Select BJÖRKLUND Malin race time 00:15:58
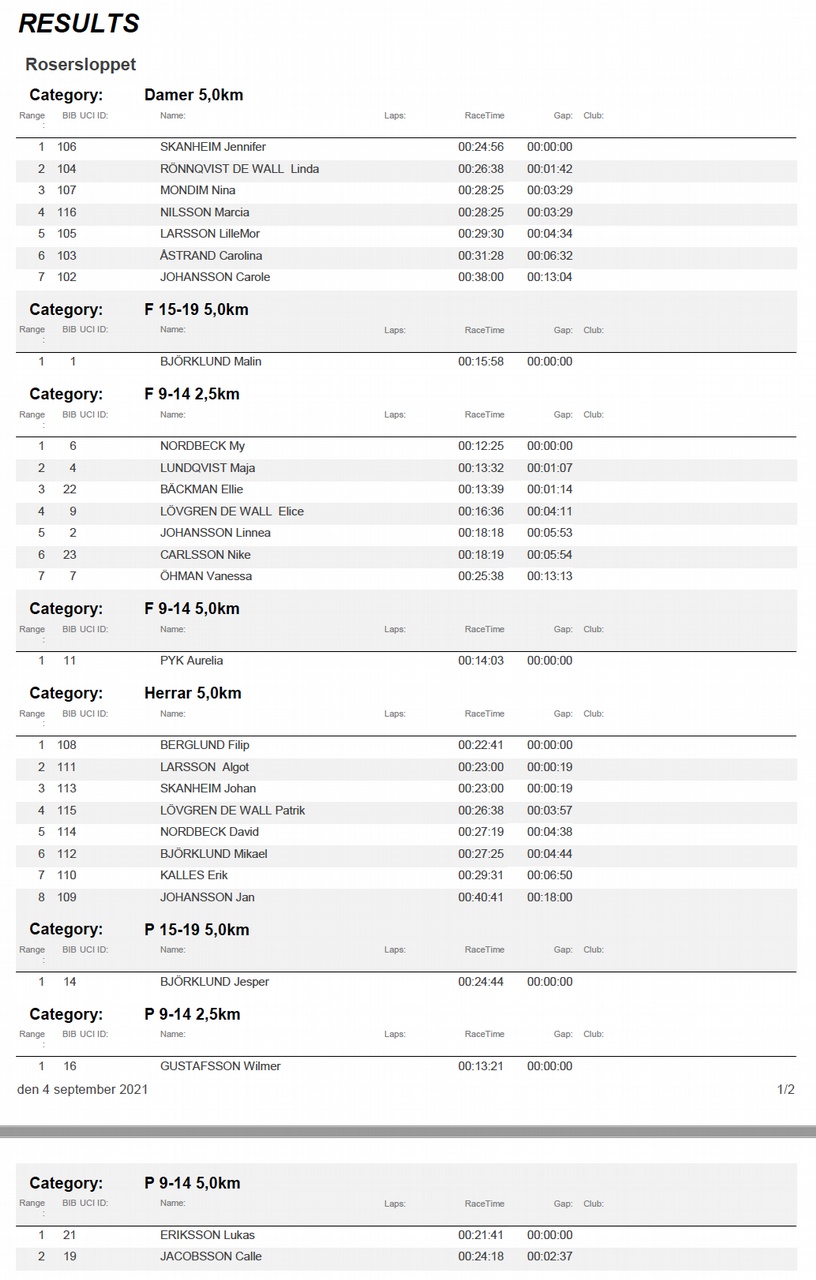The width and height of the screenshot is (816, 1280). (481, 361)
